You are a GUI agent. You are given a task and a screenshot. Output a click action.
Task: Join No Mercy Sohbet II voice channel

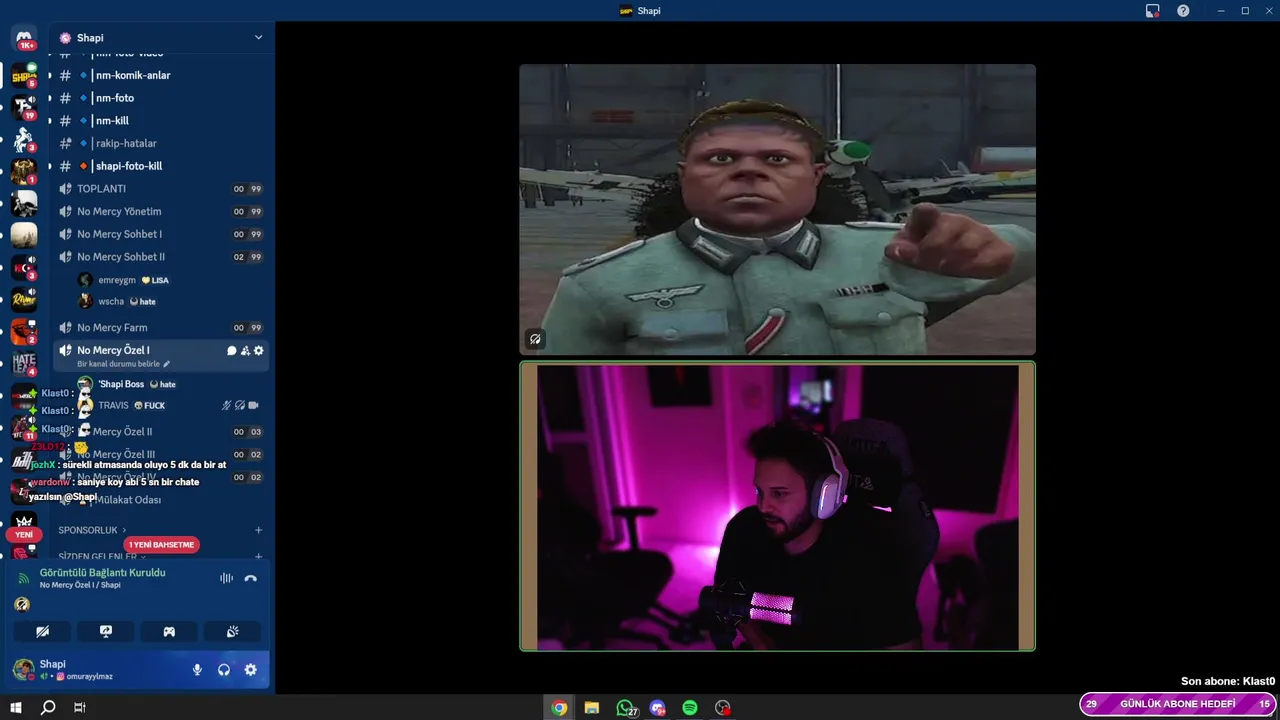pyautogui.click(x=161, y=257)
